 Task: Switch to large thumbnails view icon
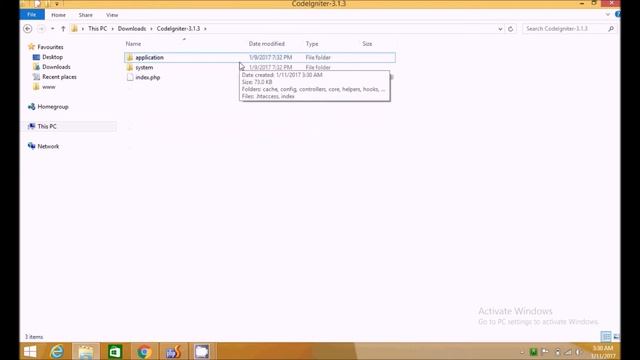pos(616,337)
